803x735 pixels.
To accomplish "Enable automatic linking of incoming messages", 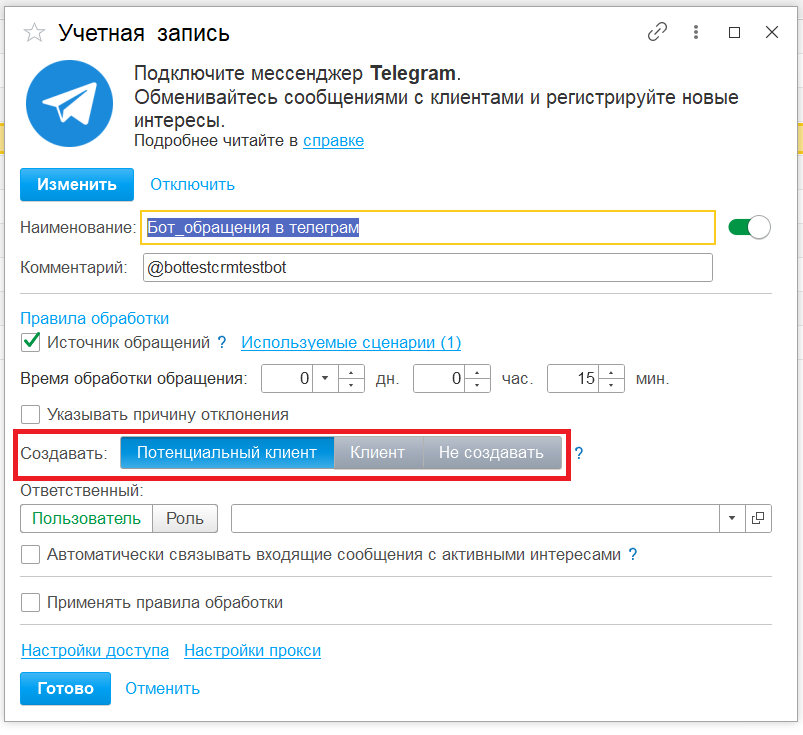I will (31, 554).
